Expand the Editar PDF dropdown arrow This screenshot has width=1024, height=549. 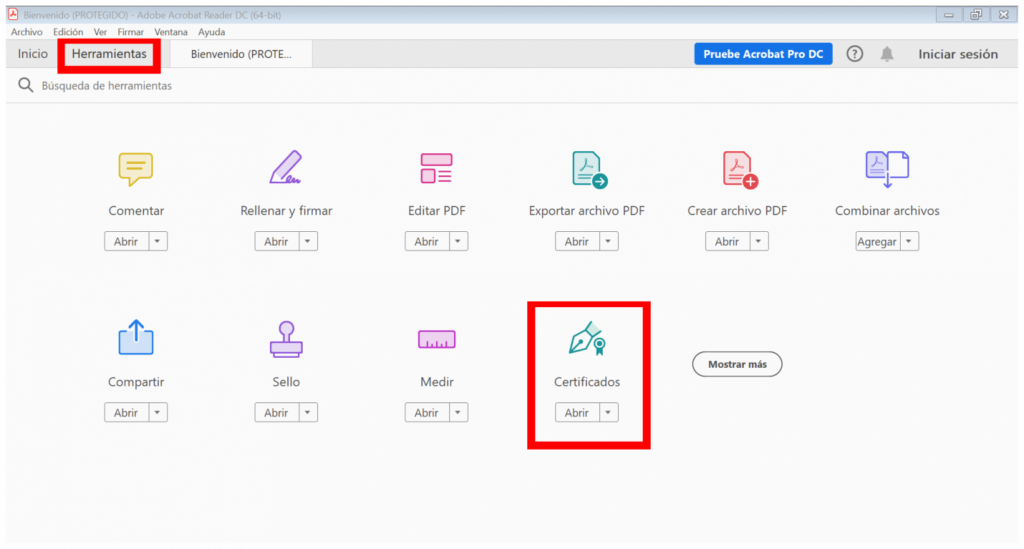click(458, 242)
